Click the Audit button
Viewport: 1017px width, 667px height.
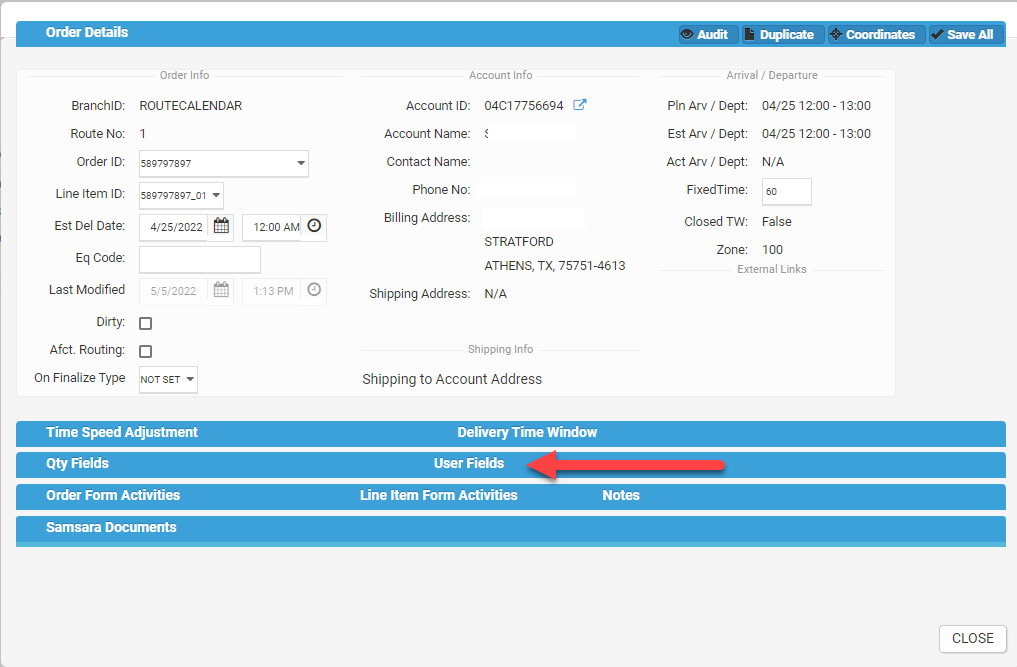(x=708, y=34)
